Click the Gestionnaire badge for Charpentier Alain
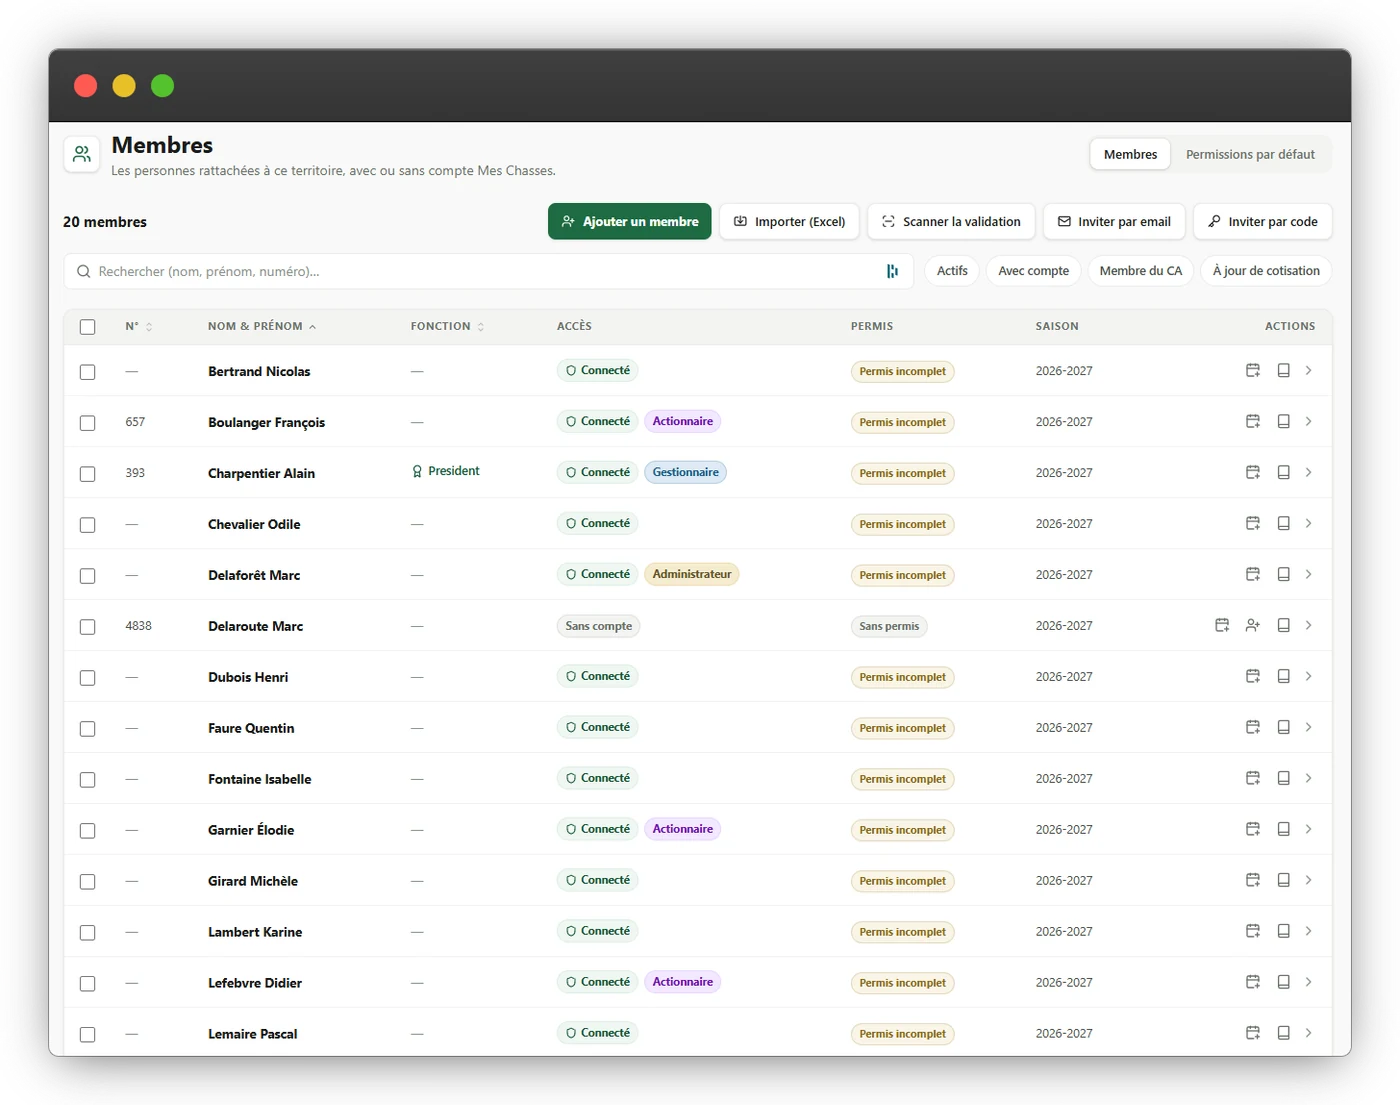Viewport: 1400px width, 1105px height. pyautogui.click(x=686, y=473)
